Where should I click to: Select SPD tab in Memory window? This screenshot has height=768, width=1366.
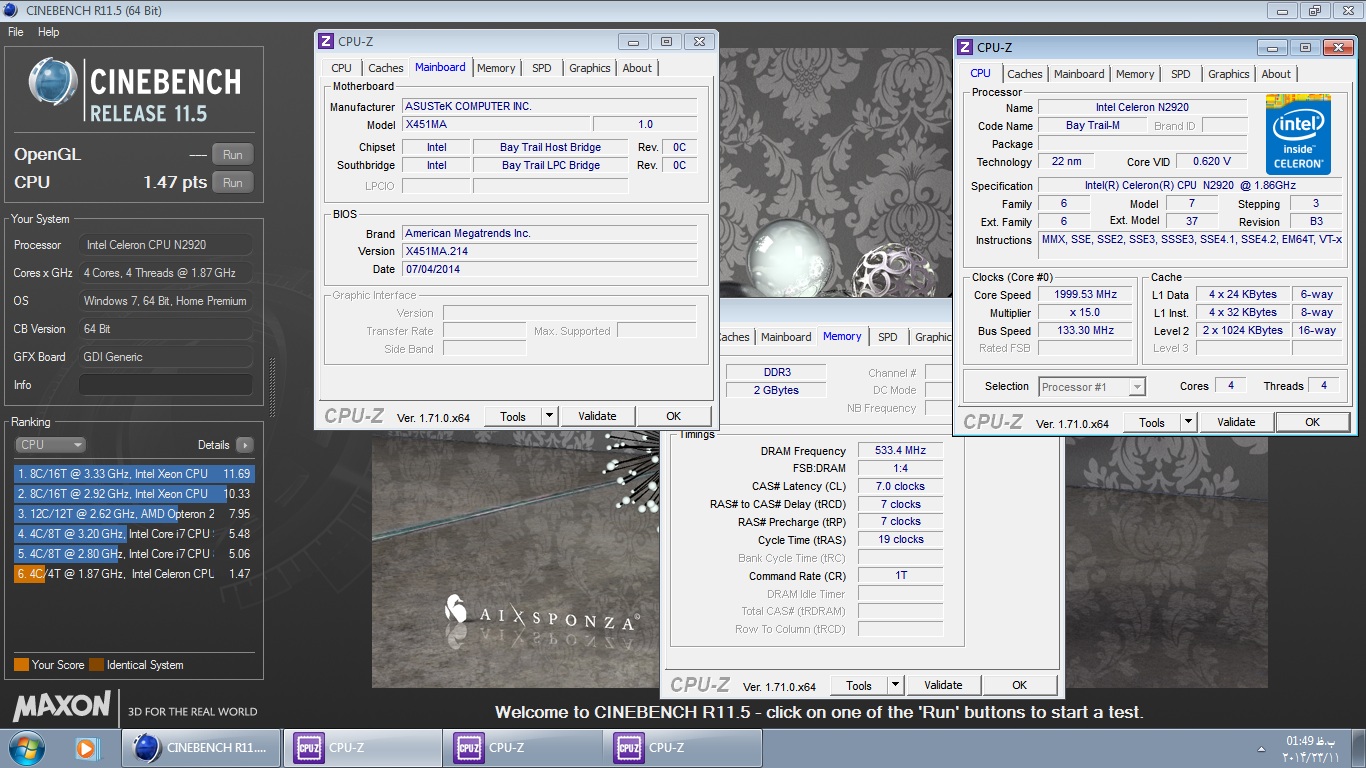tap(887, 337)
